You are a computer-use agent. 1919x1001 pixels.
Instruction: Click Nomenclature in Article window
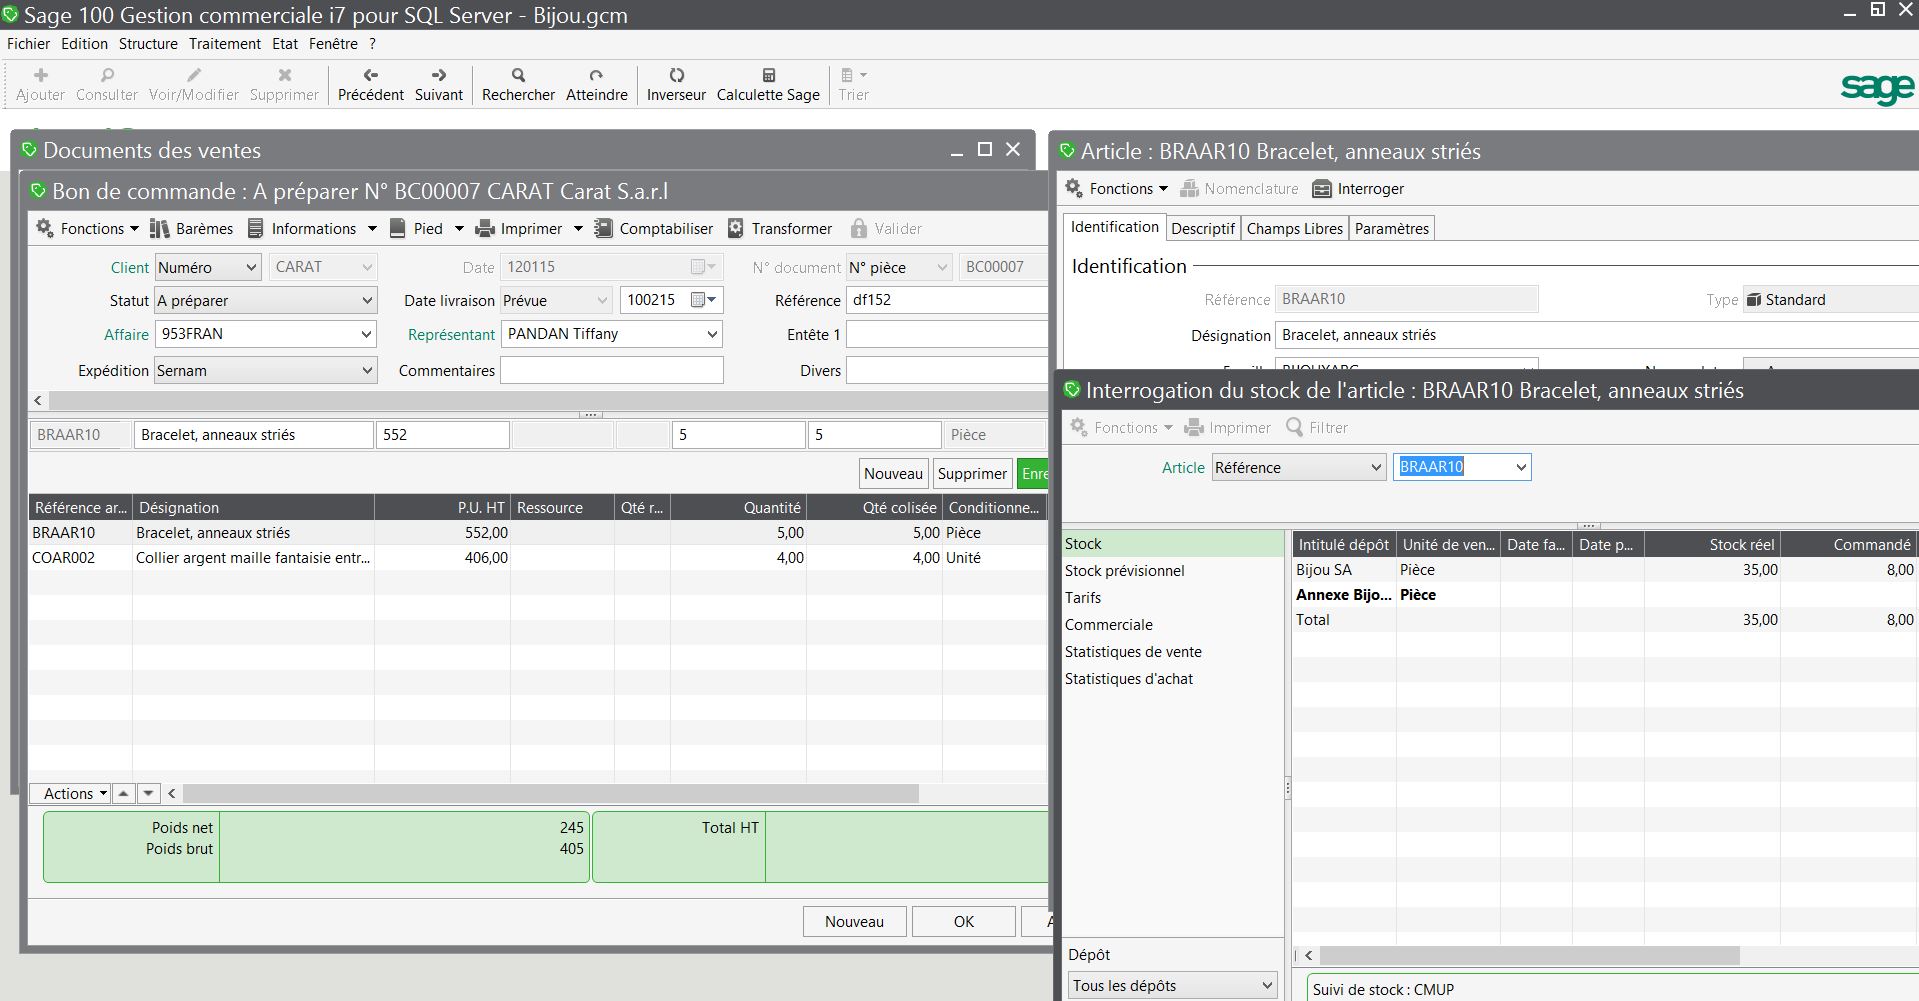point(1239,188)
